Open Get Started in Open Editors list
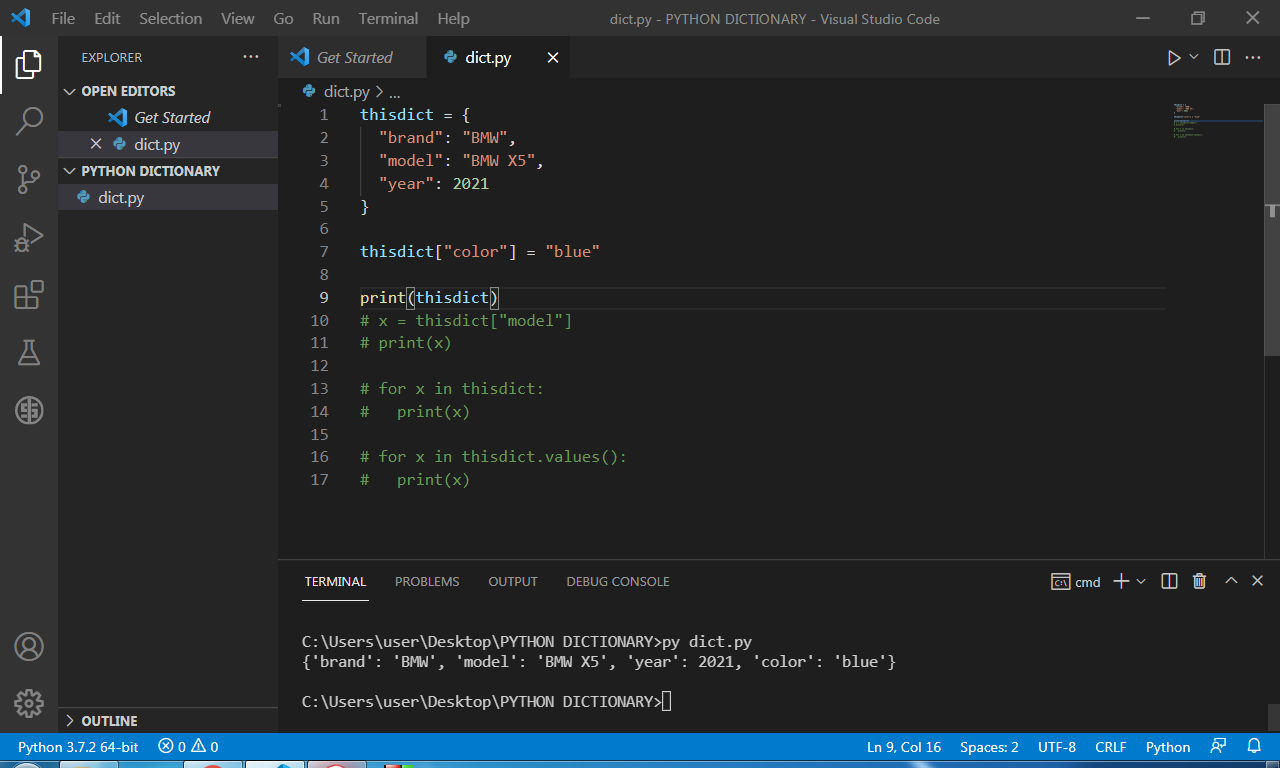1280x768 pixels. 168,117
